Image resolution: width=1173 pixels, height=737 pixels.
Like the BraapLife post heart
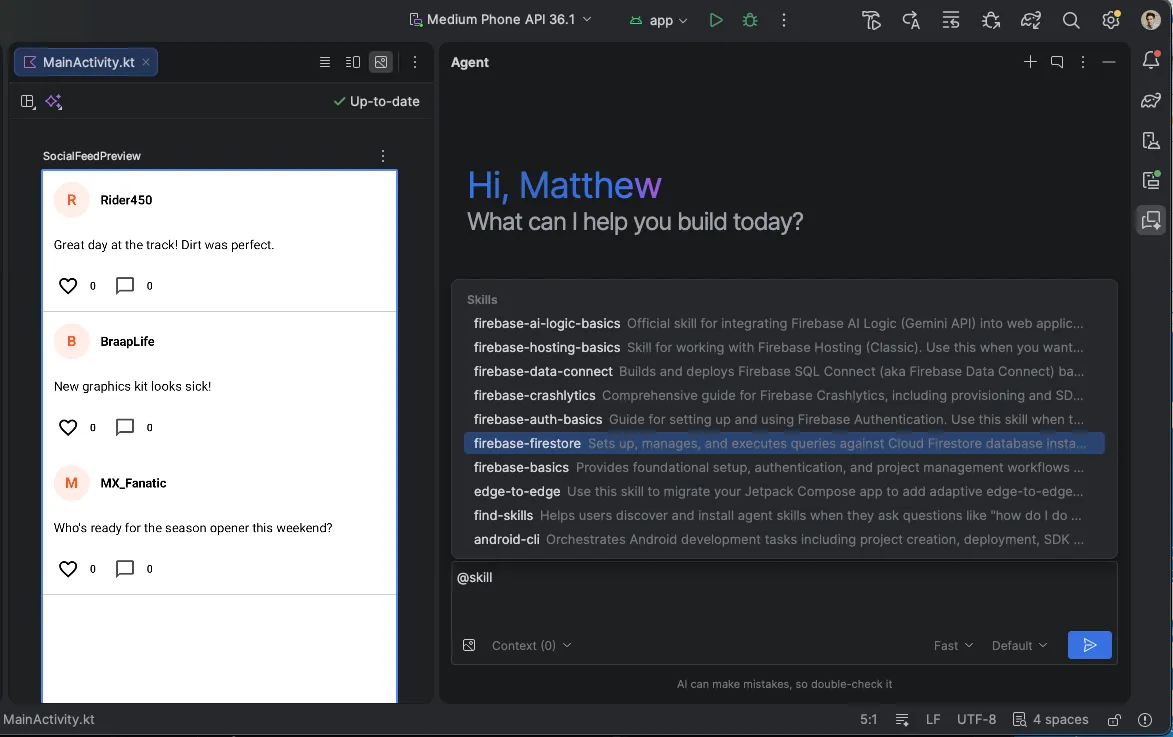[68, 427]
